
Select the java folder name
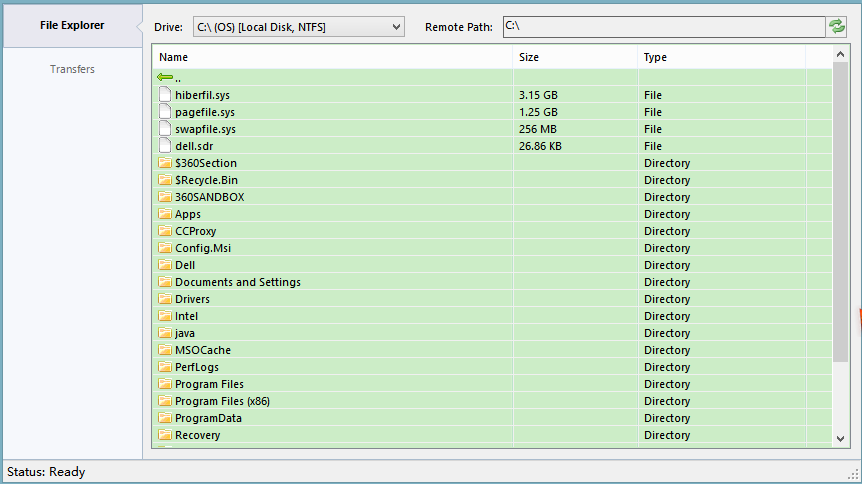(185, 333)
